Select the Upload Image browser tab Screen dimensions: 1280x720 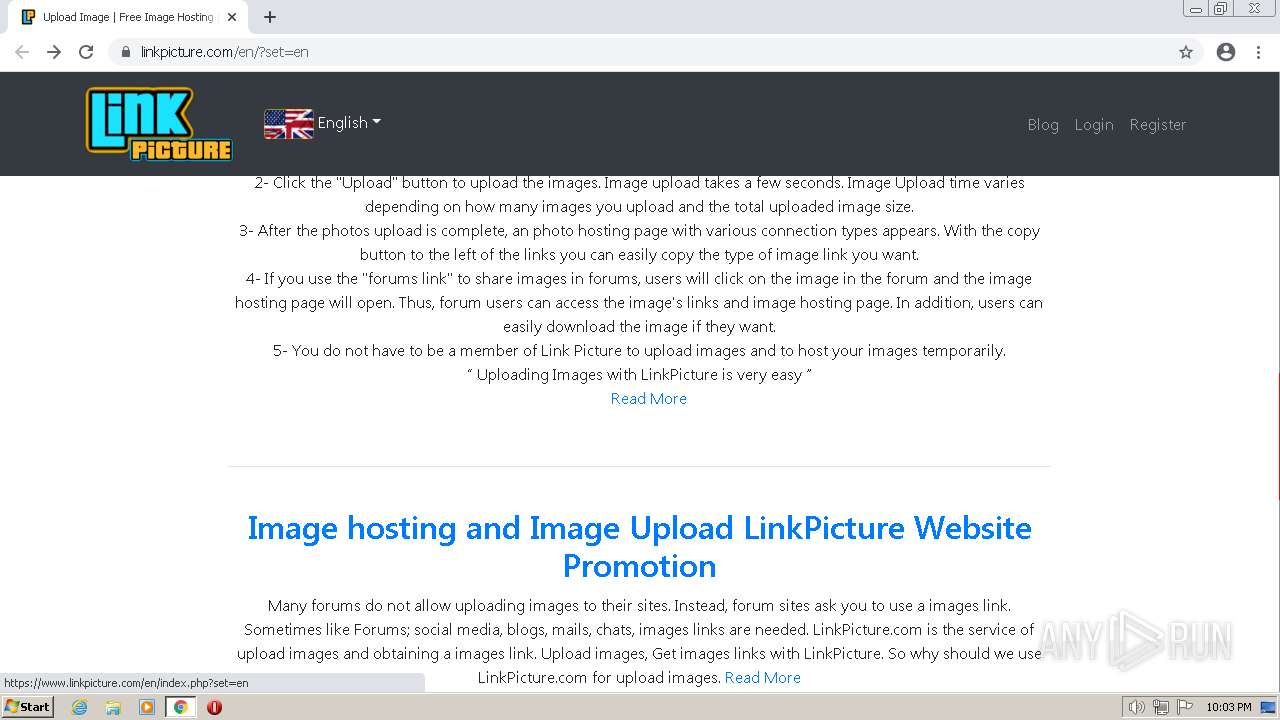[x=128, y=17]
